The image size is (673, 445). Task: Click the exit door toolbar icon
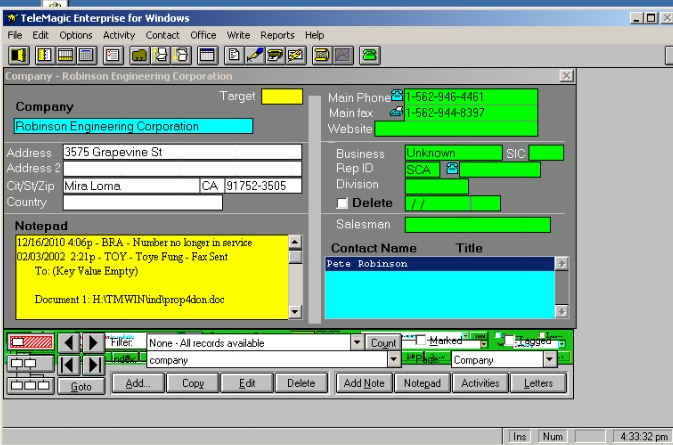[18, 55]
